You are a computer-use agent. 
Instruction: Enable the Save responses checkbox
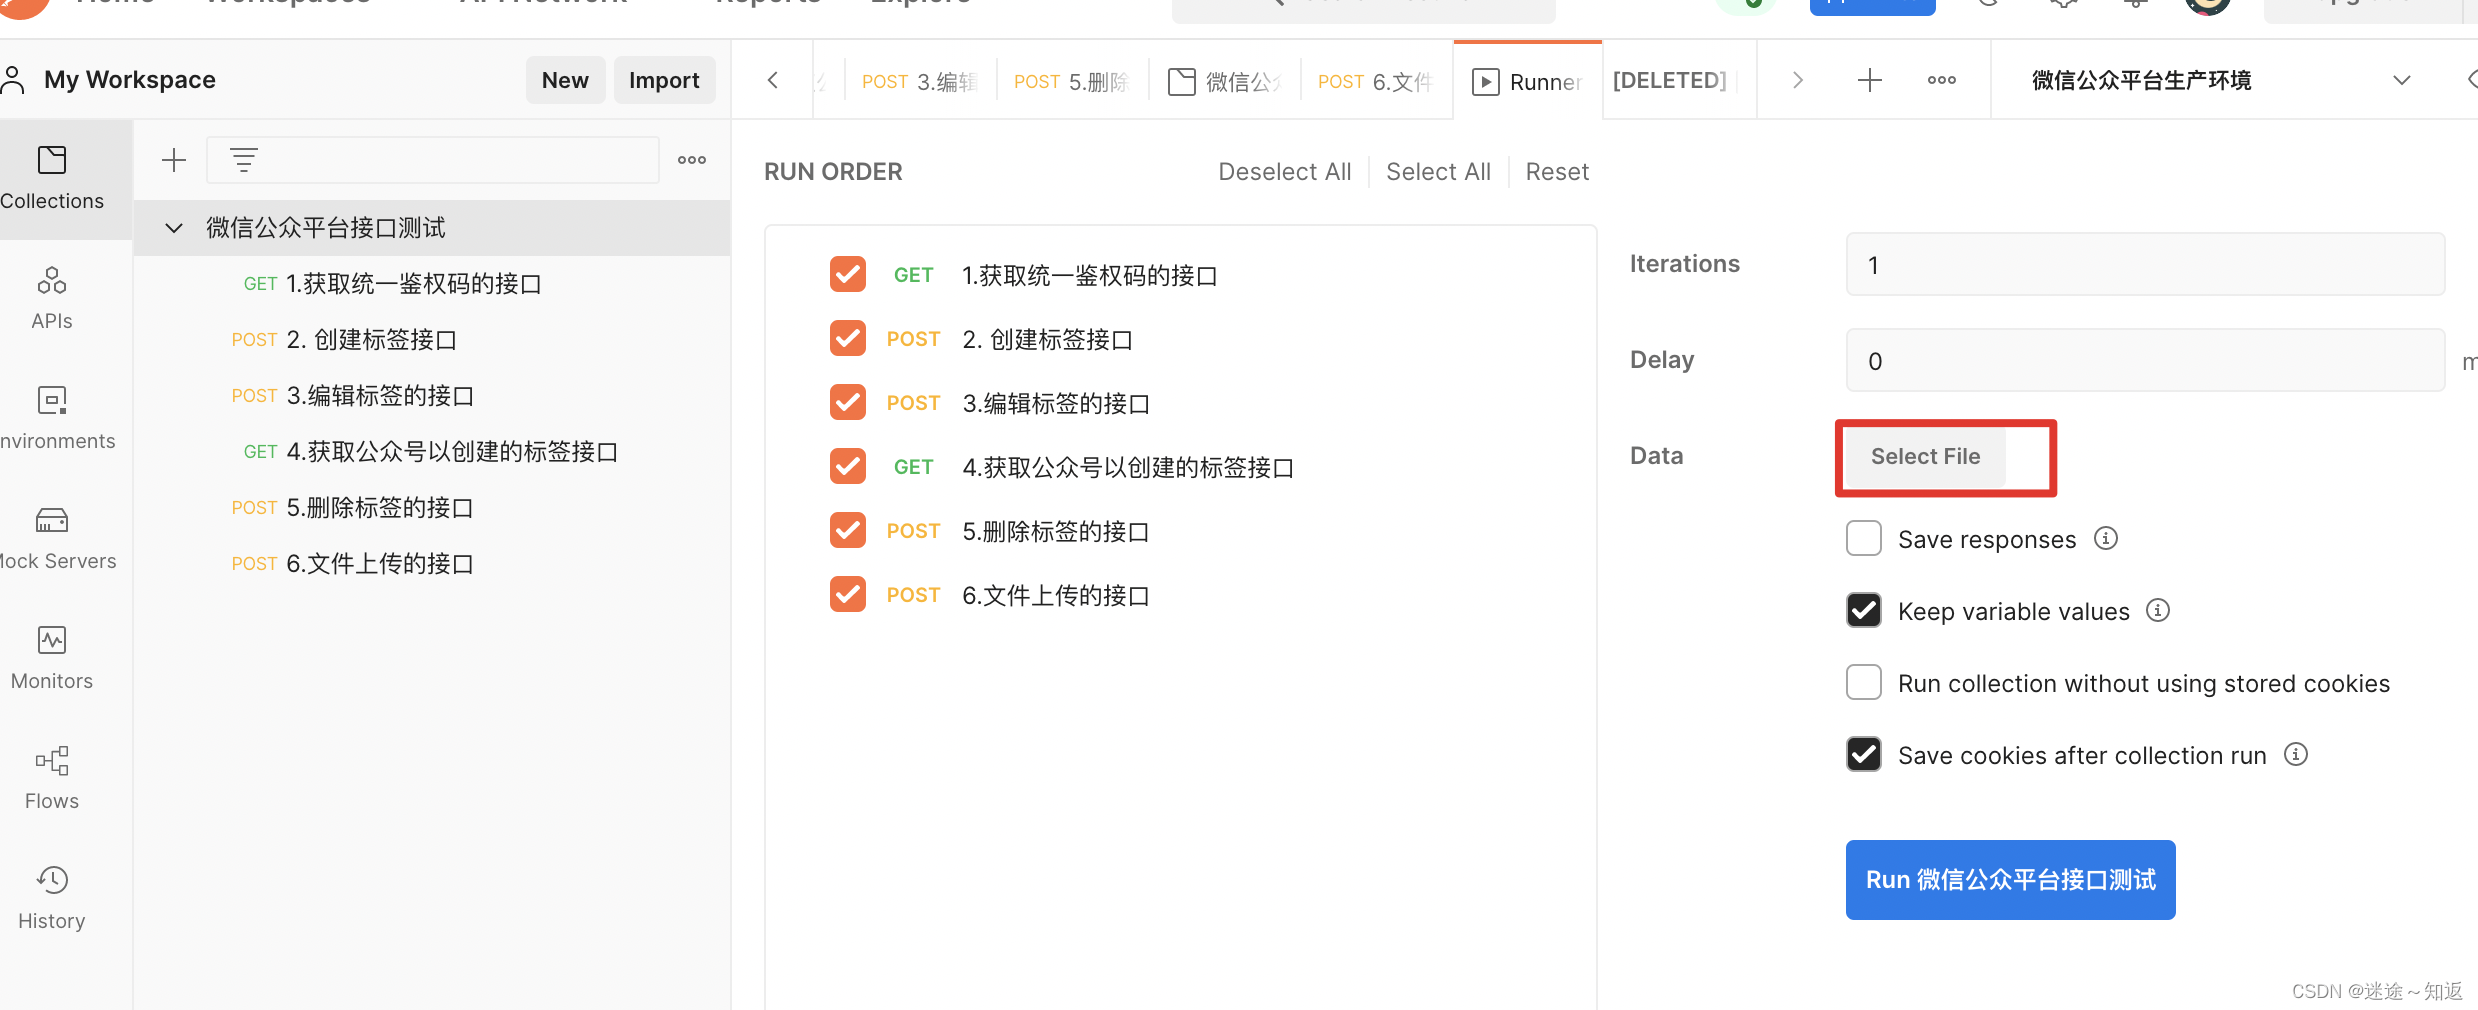click(1864, 538)
